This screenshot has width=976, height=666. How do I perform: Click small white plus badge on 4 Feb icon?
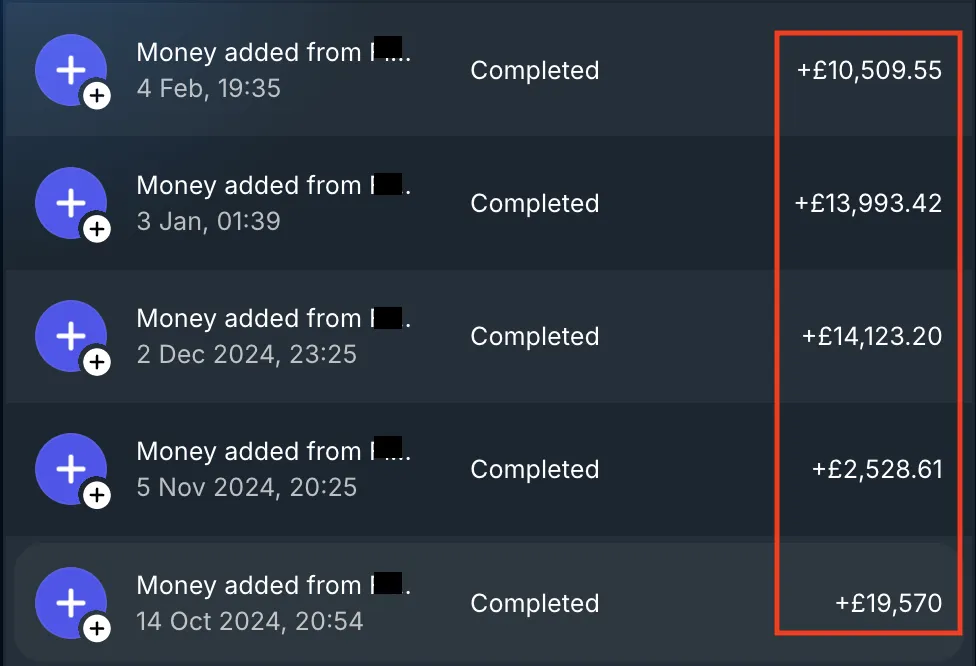pyautogui.click(x=97, y=96)
